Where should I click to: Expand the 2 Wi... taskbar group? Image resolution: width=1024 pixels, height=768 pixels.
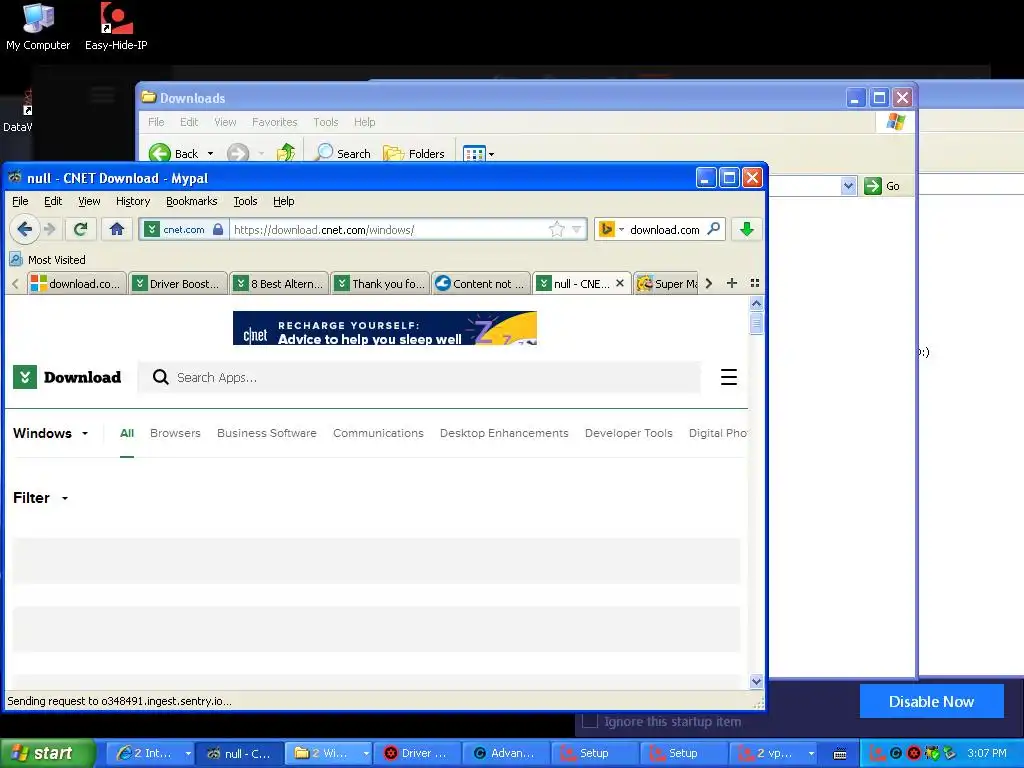(x=366, y=753)
